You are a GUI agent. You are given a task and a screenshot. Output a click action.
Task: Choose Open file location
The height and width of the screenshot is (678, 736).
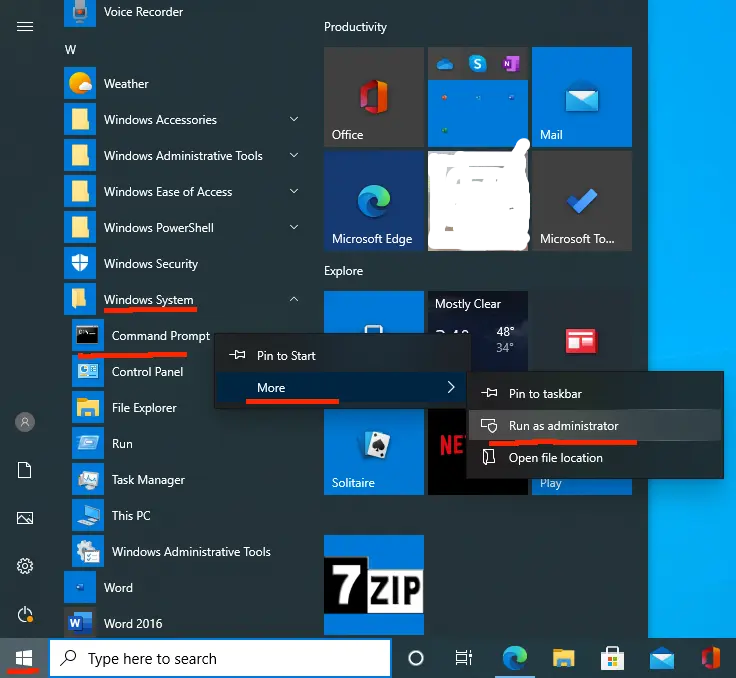pos(595,457)
